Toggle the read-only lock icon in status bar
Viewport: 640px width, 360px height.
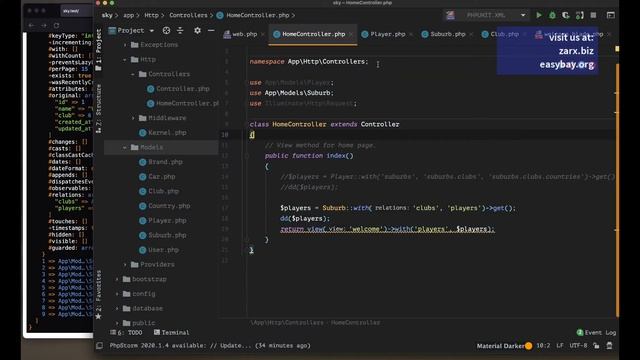tap(596, 346)
